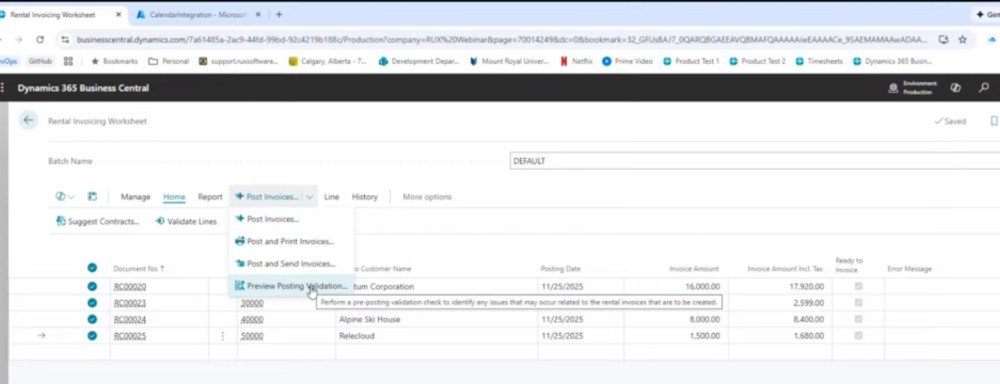The height and width of the screenshot is (384, 1000).
Task: Open document link RC00023
Action: [x=130, y=303]
